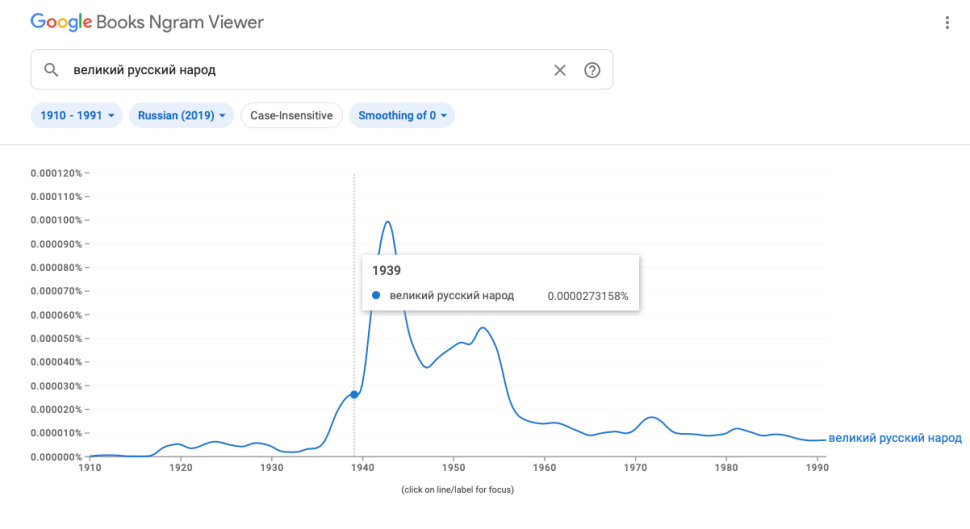The width and height of the screenshot is (970, 529).
Task: Click the 1939 tooltip header
Action: tap(386, 270)
